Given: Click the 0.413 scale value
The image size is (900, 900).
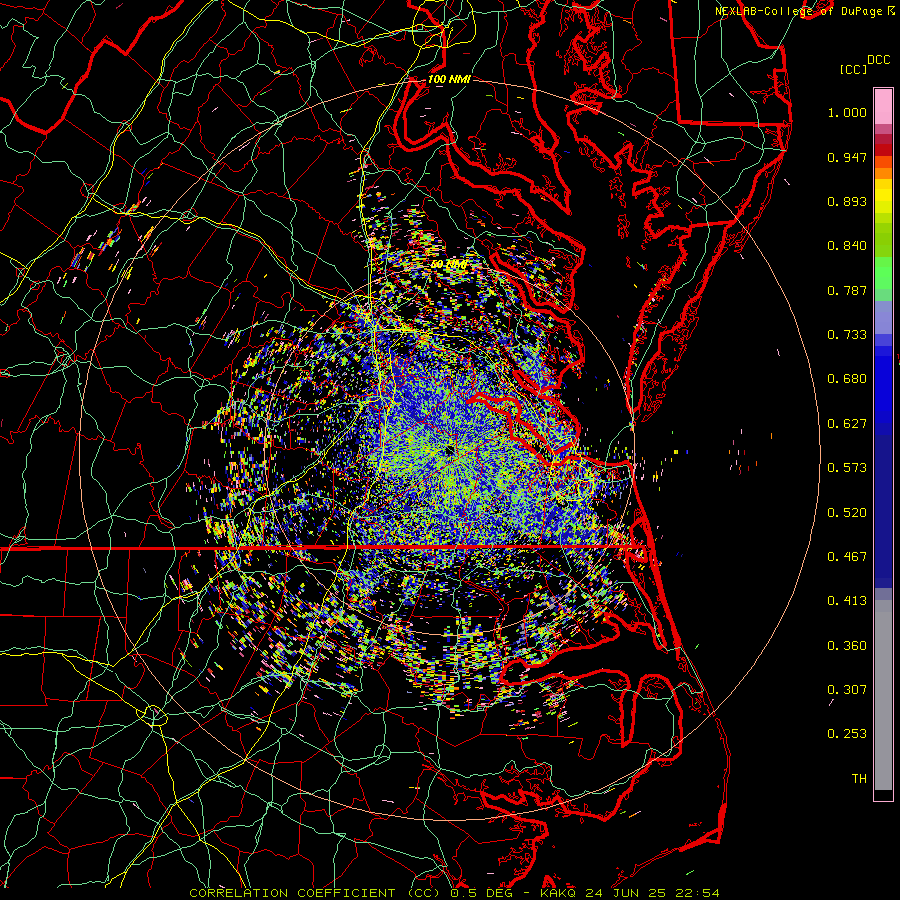Looking at the screenshot, I should click(847, 601).
